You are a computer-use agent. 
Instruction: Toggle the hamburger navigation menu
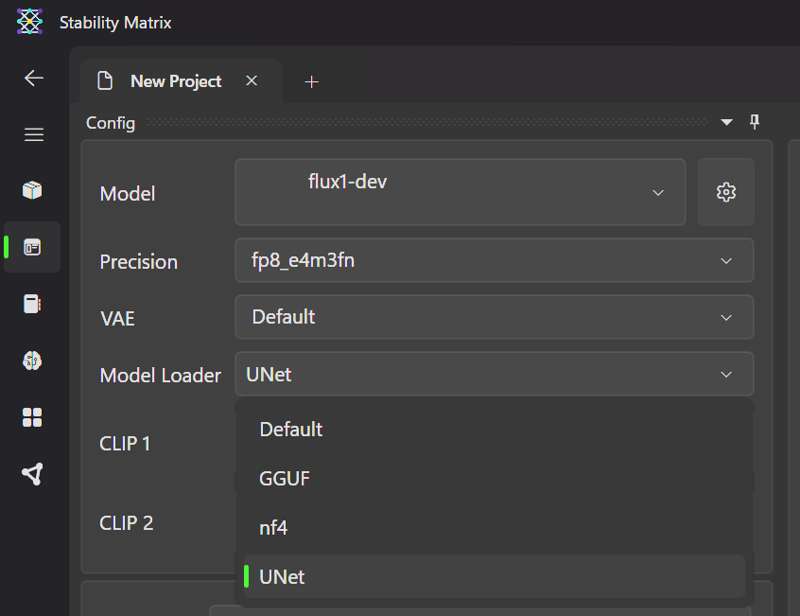34,134
